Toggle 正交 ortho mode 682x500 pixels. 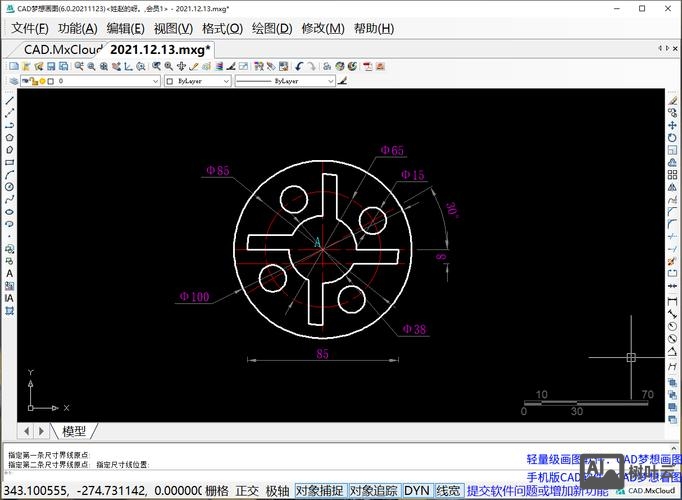[246, 491]
